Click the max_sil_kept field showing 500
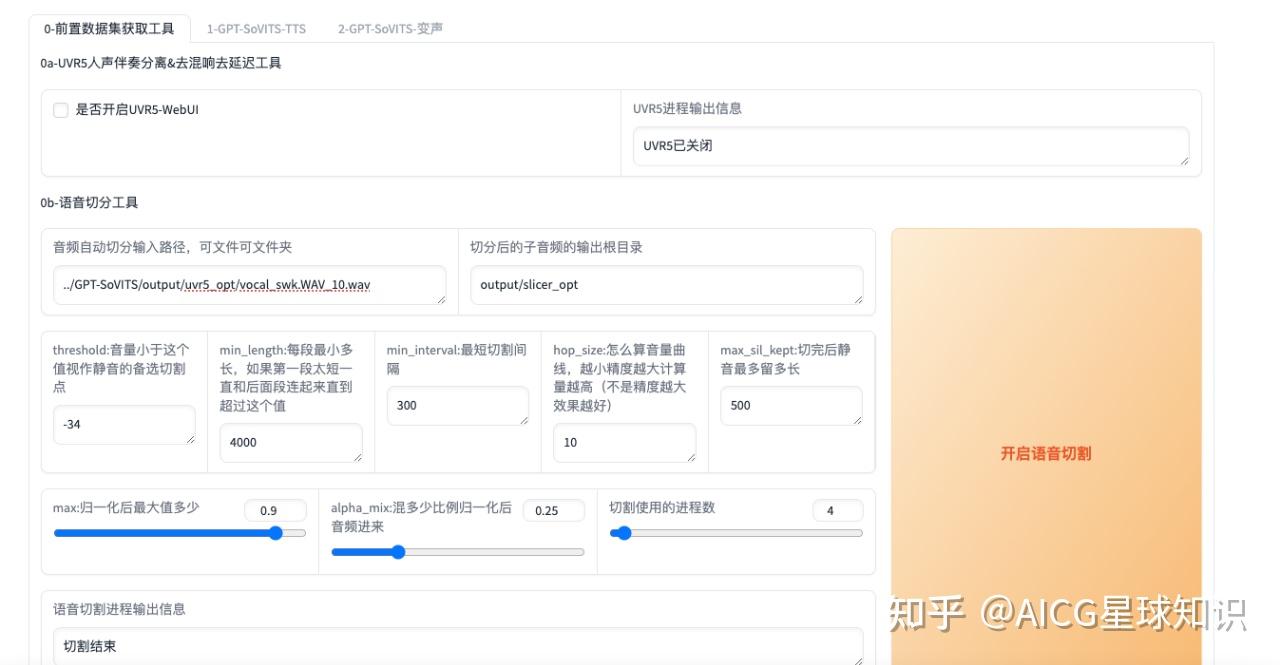The height and width of the screenshot is (665, 1280). [x=791, y=405]
